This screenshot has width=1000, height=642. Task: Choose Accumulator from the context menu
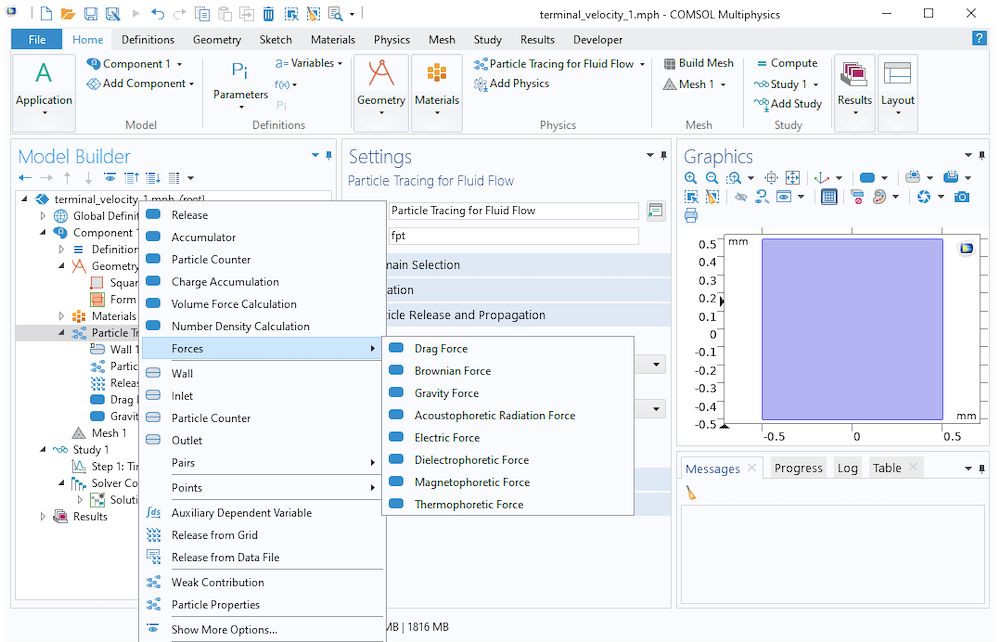tap(262, 237)
